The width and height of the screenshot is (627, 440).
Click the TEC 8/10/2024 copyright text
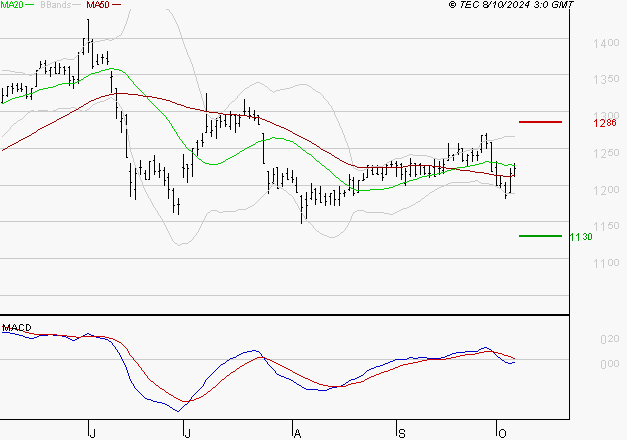(511, 4)
